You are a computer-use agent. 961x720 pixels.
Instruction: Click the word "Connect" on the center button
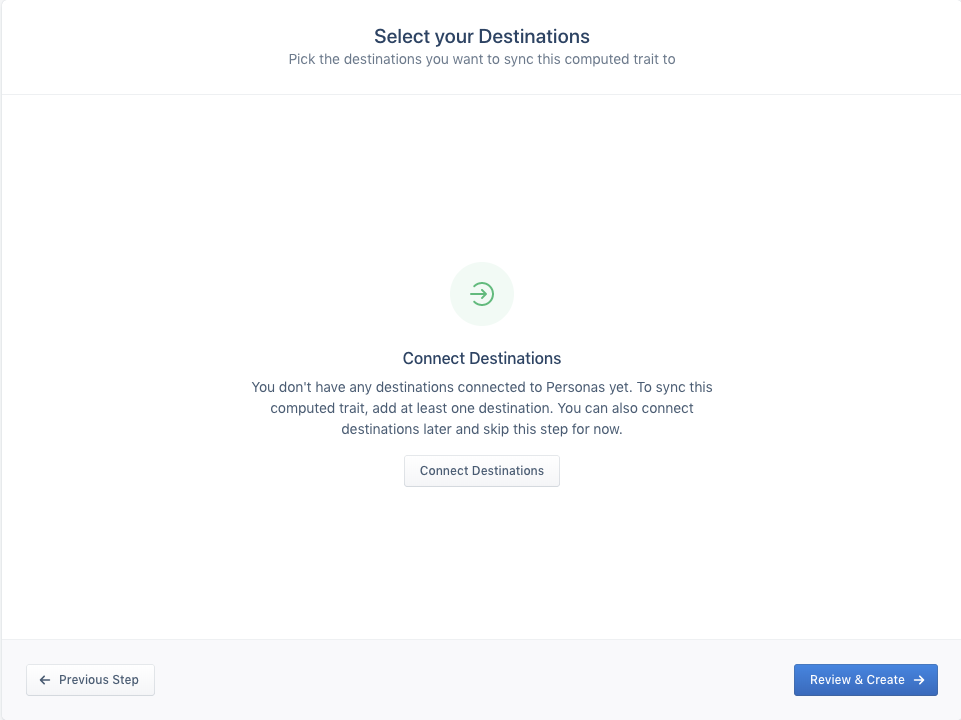pos(443,471)
